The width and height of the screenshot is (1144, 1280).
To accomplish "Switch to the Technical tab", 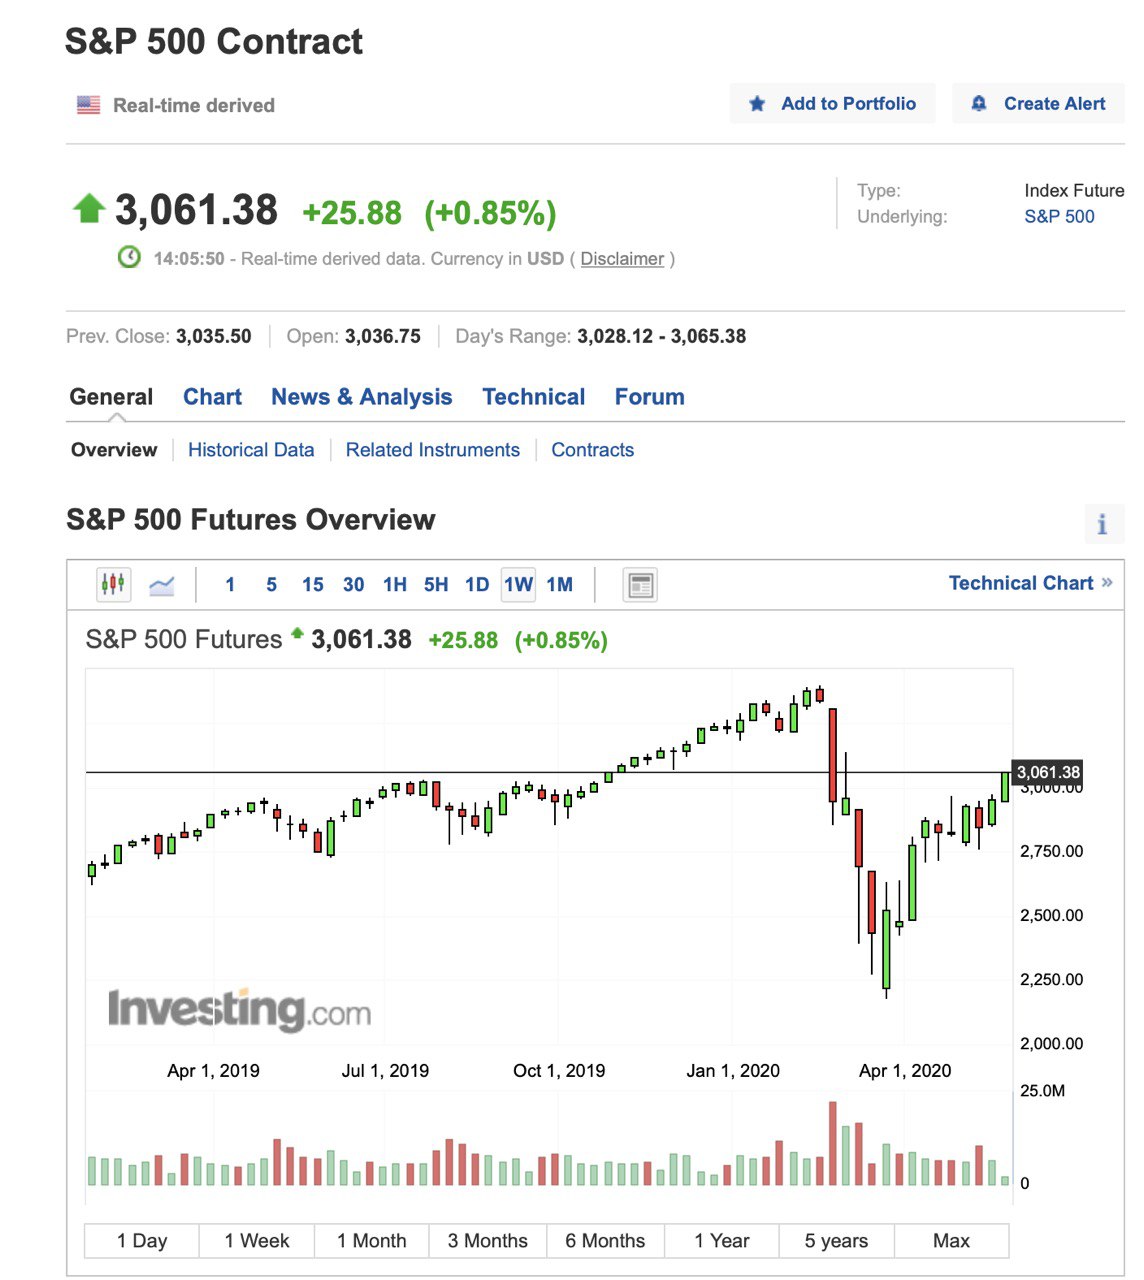I will point(533,397).
